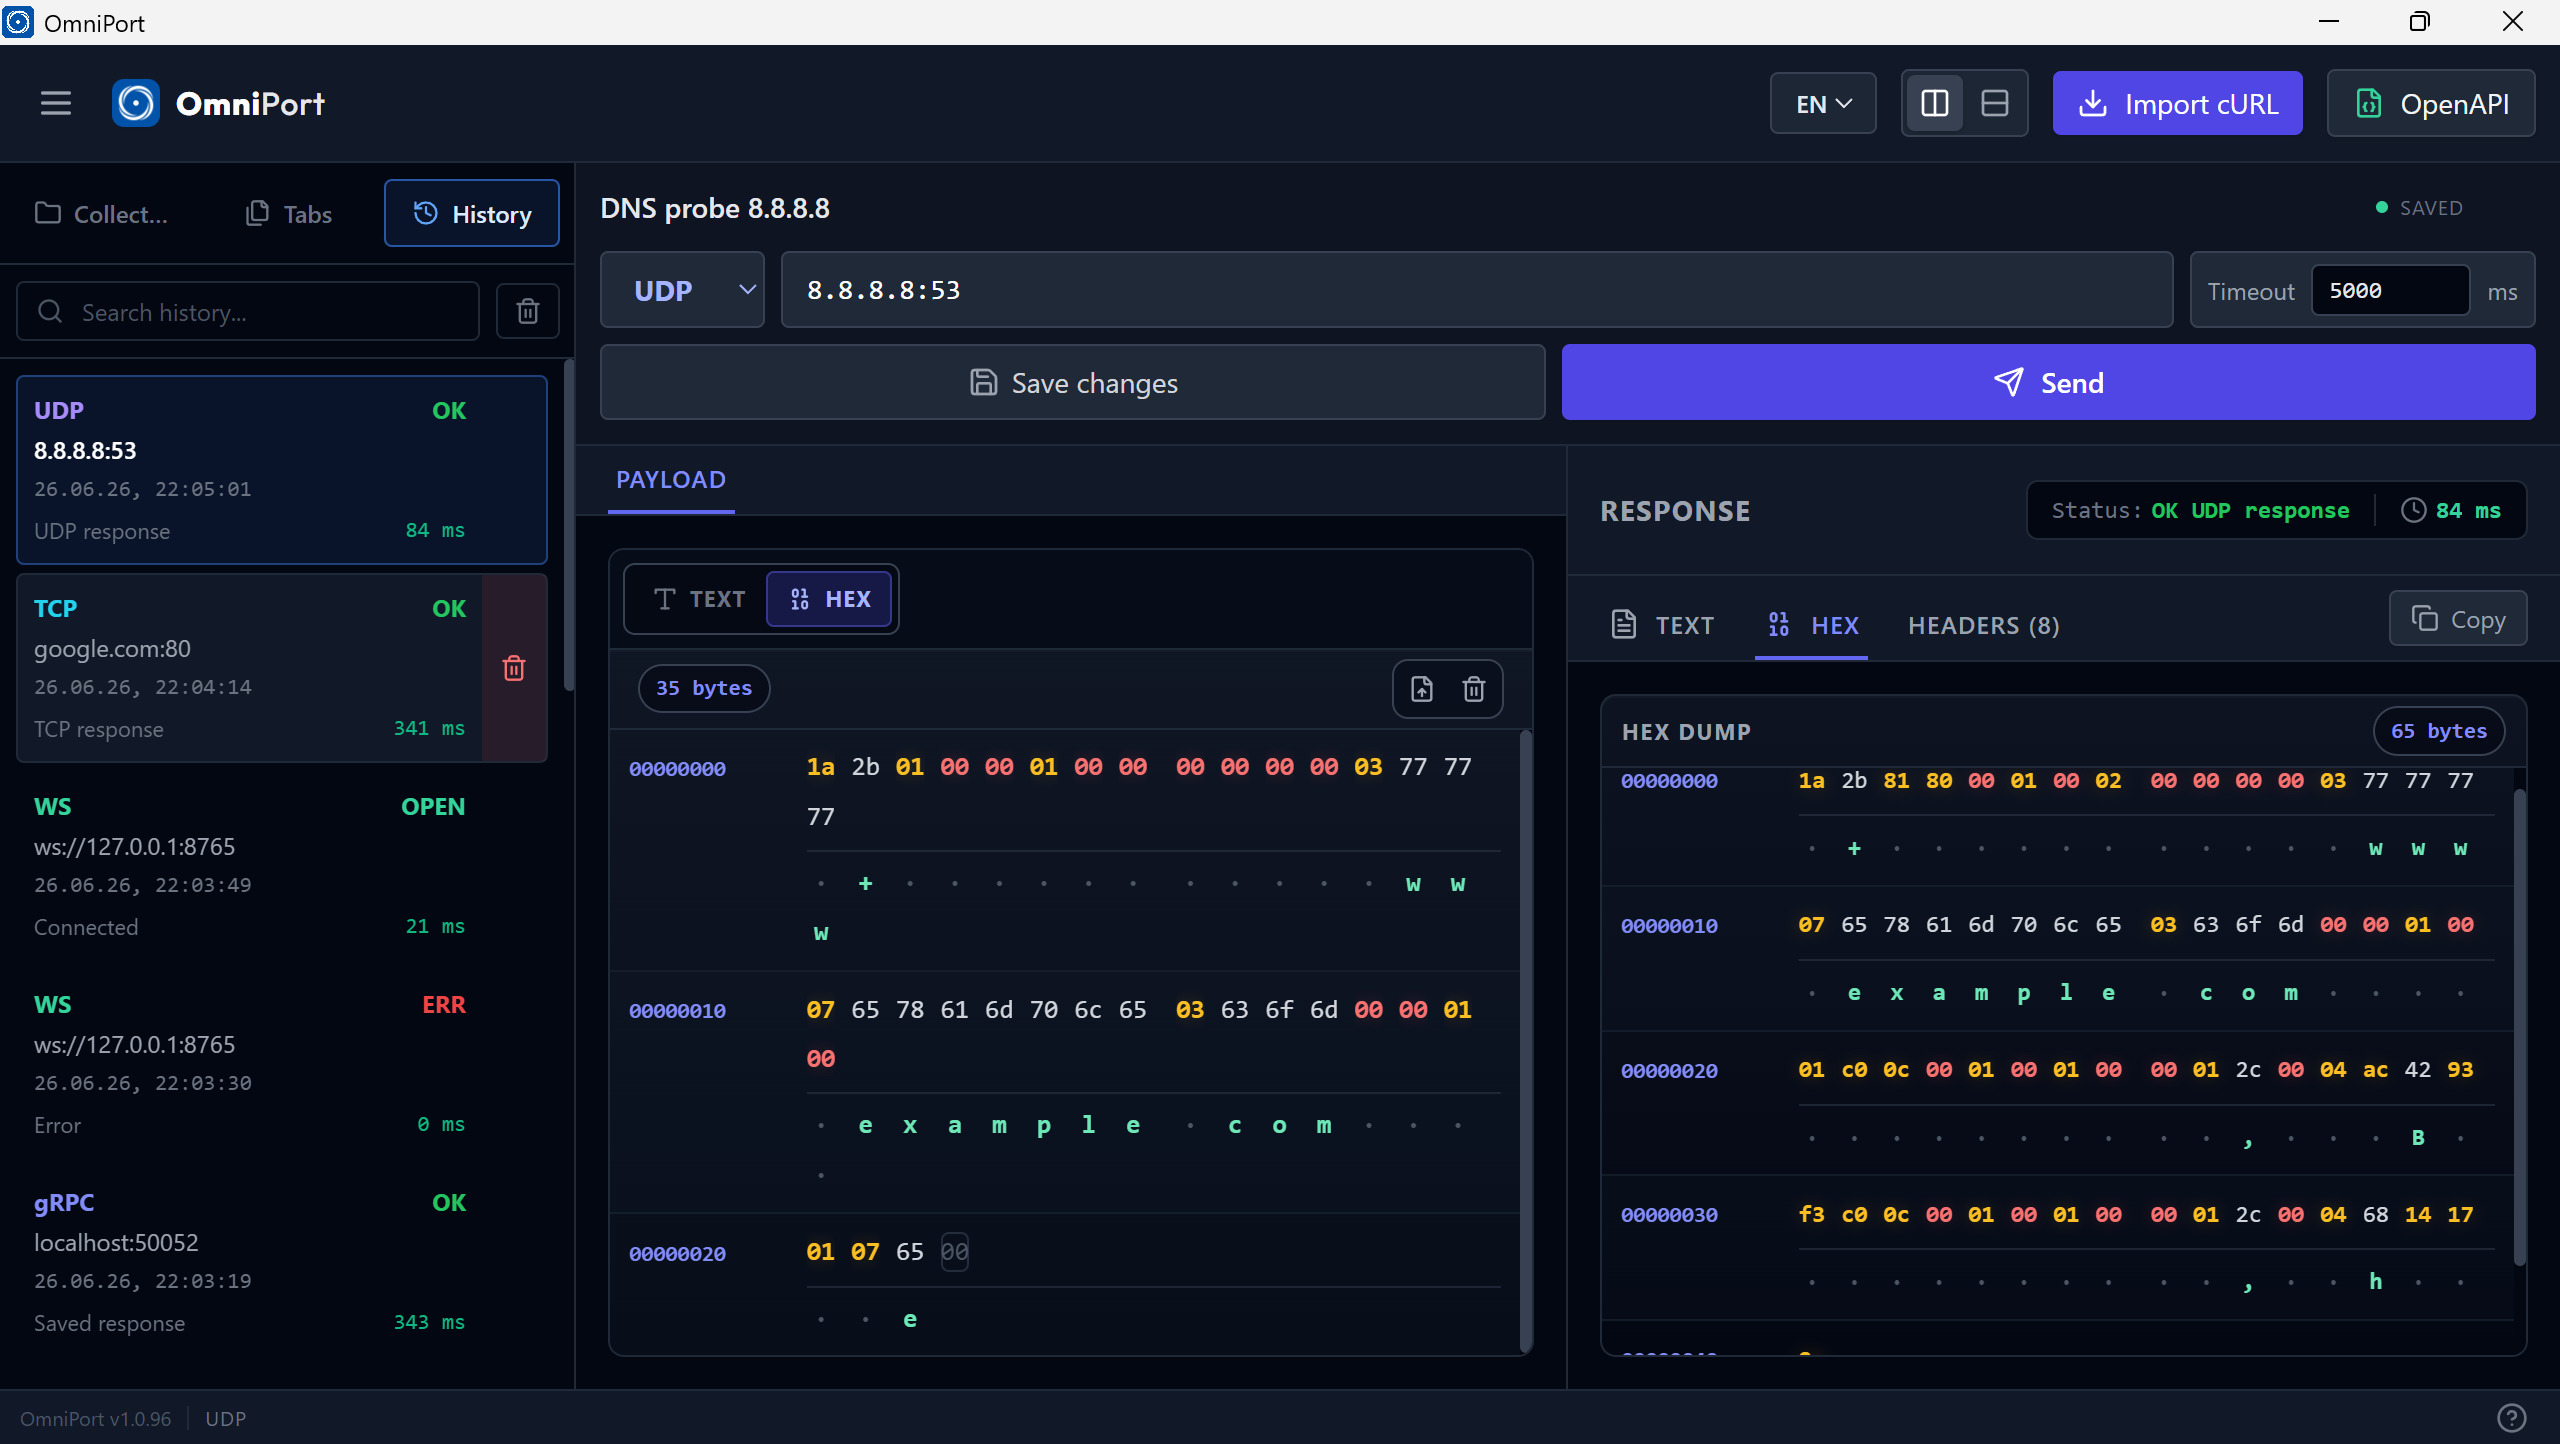The height and width of the screenshot is (1444, 2560).
Task: Click the payload hex input cell 00
Action: click(955, 1251)
